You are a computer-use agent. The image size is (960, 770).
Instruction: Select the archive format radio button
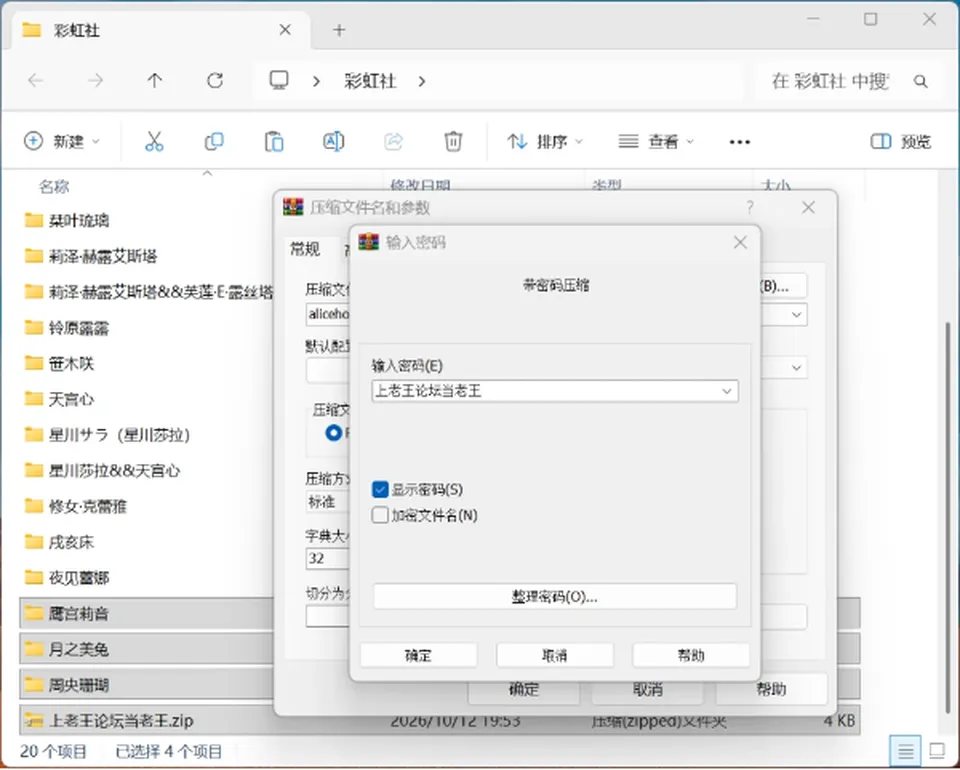[x=334, y=433]
